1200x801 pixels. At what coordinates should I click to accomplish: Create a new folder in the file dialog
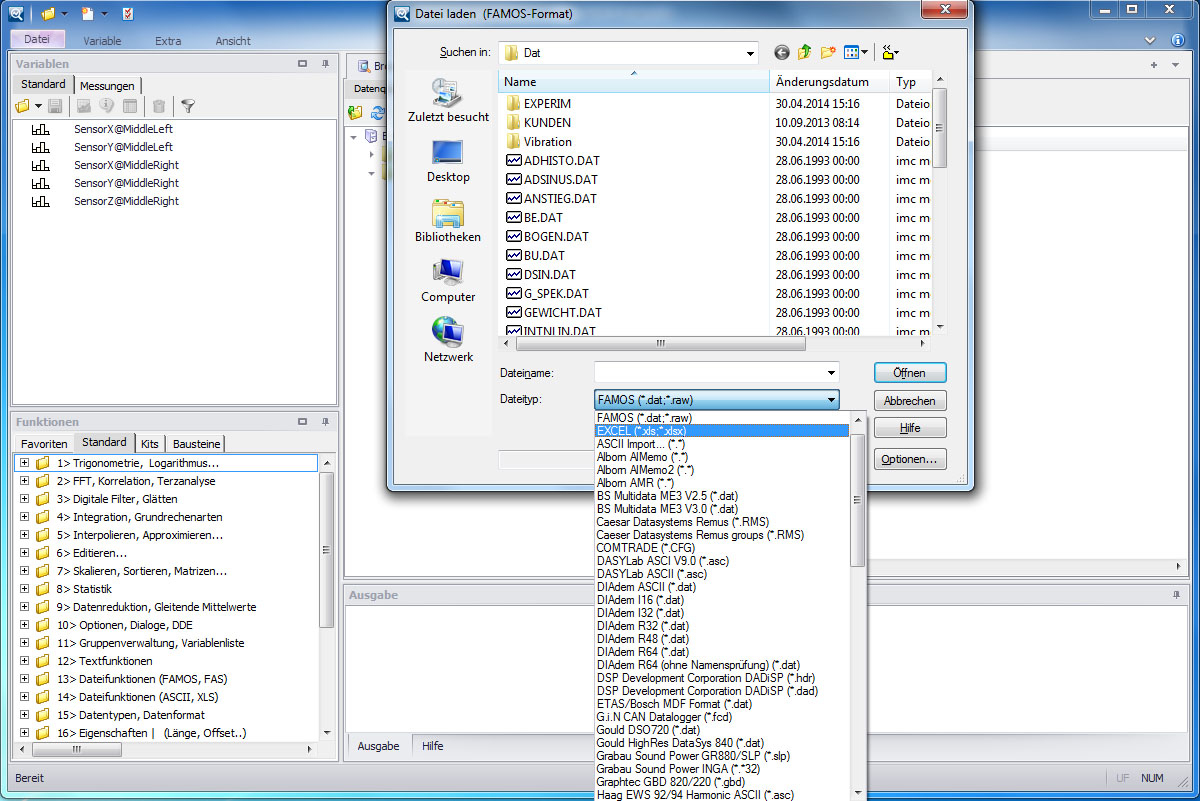click(x=828, y=53)
